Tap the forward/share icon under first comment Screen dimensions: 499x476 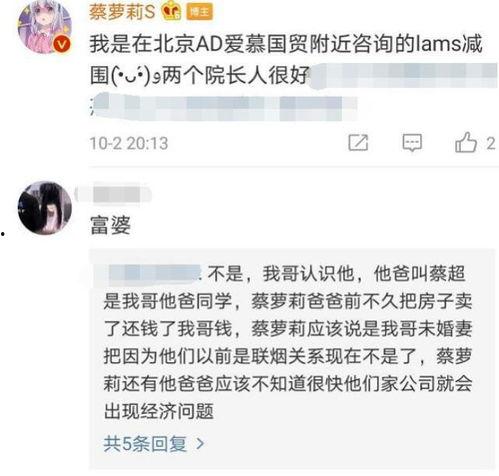coord(358,143)
